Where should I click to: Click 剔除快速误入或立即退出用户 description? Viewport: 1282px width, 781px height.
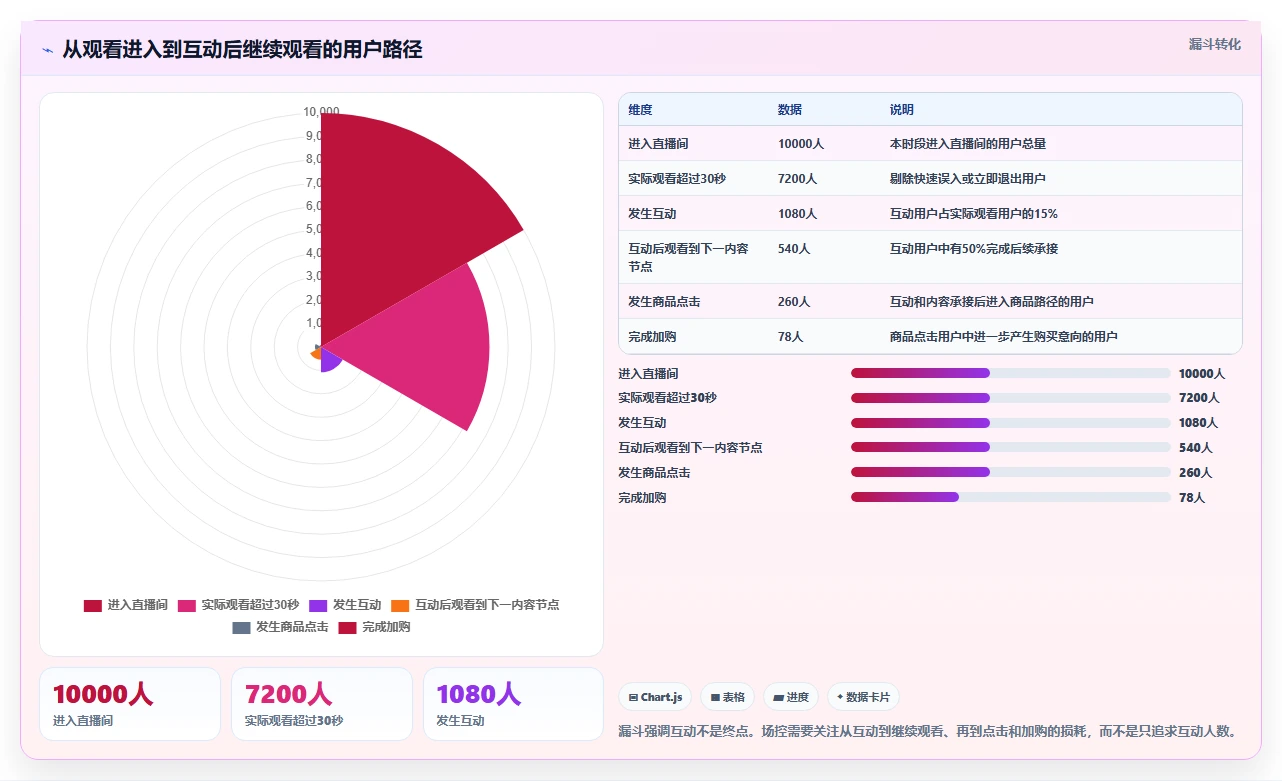tap(968, 179)
